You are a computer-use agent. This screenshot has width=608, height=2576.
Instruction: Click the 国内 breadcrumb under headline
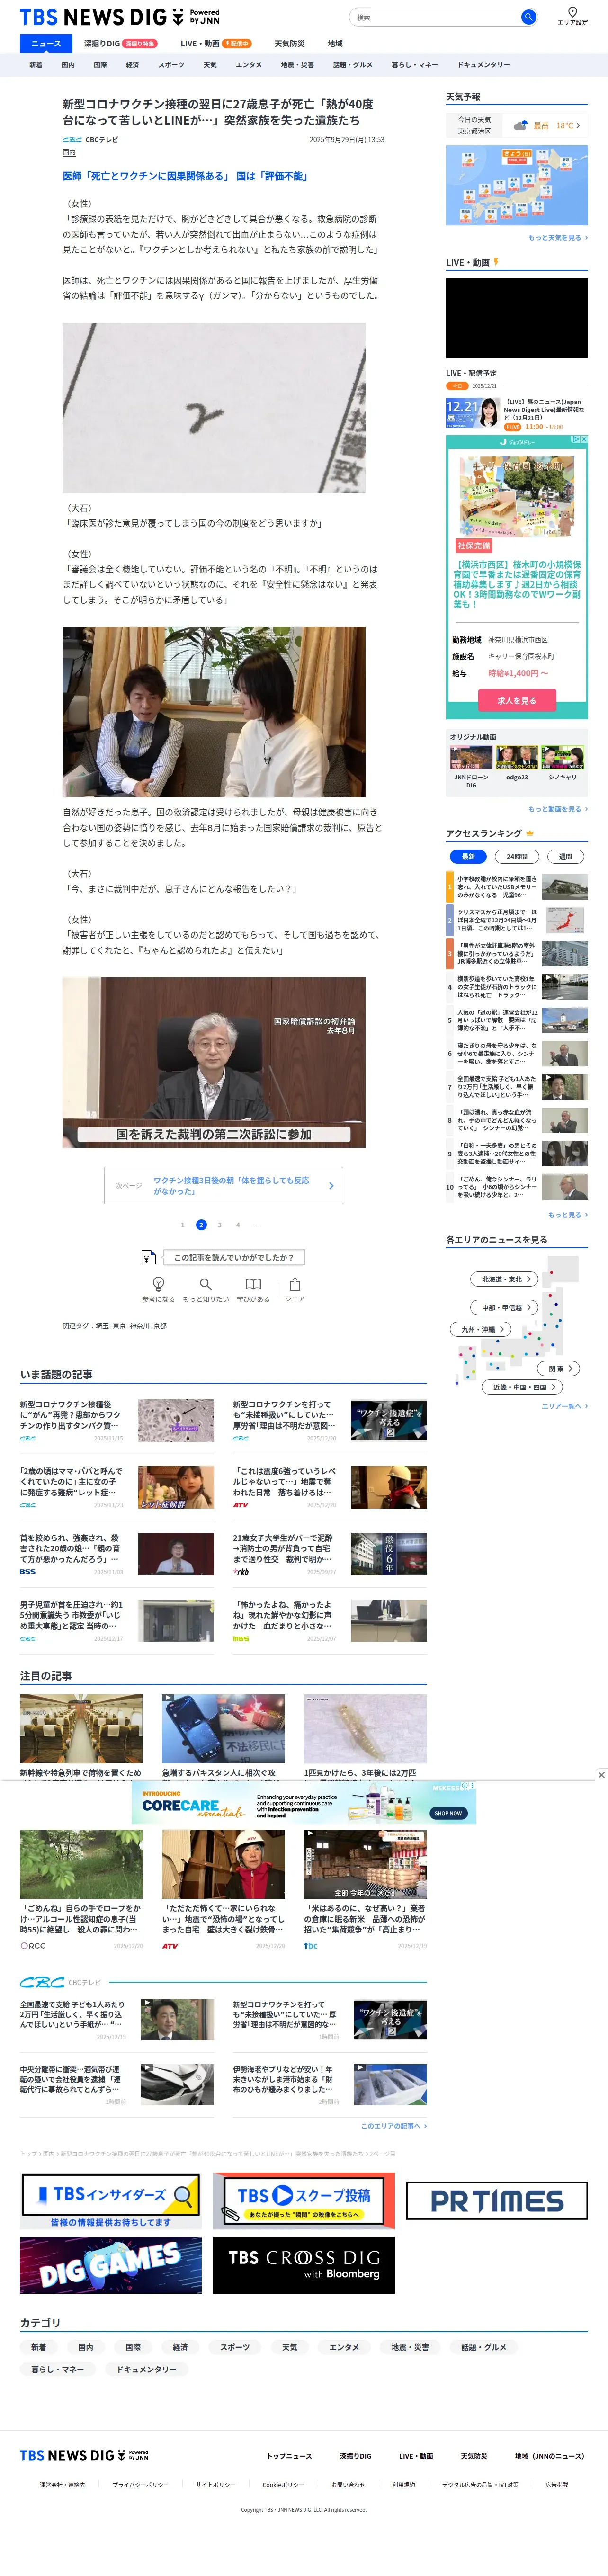click(69, 153)
